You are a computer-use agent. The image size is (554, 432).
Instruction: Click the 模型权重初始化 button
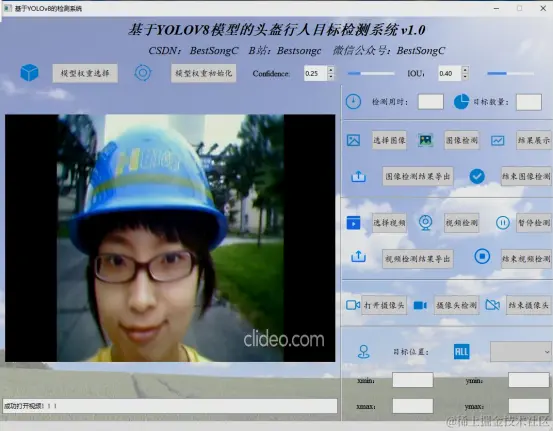coord(204,73)
